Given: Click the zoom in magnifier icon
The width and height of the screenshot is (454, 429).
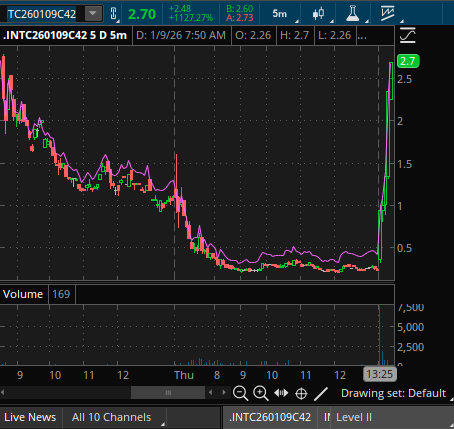Looking at the screenshot, I should click(261, 393).
